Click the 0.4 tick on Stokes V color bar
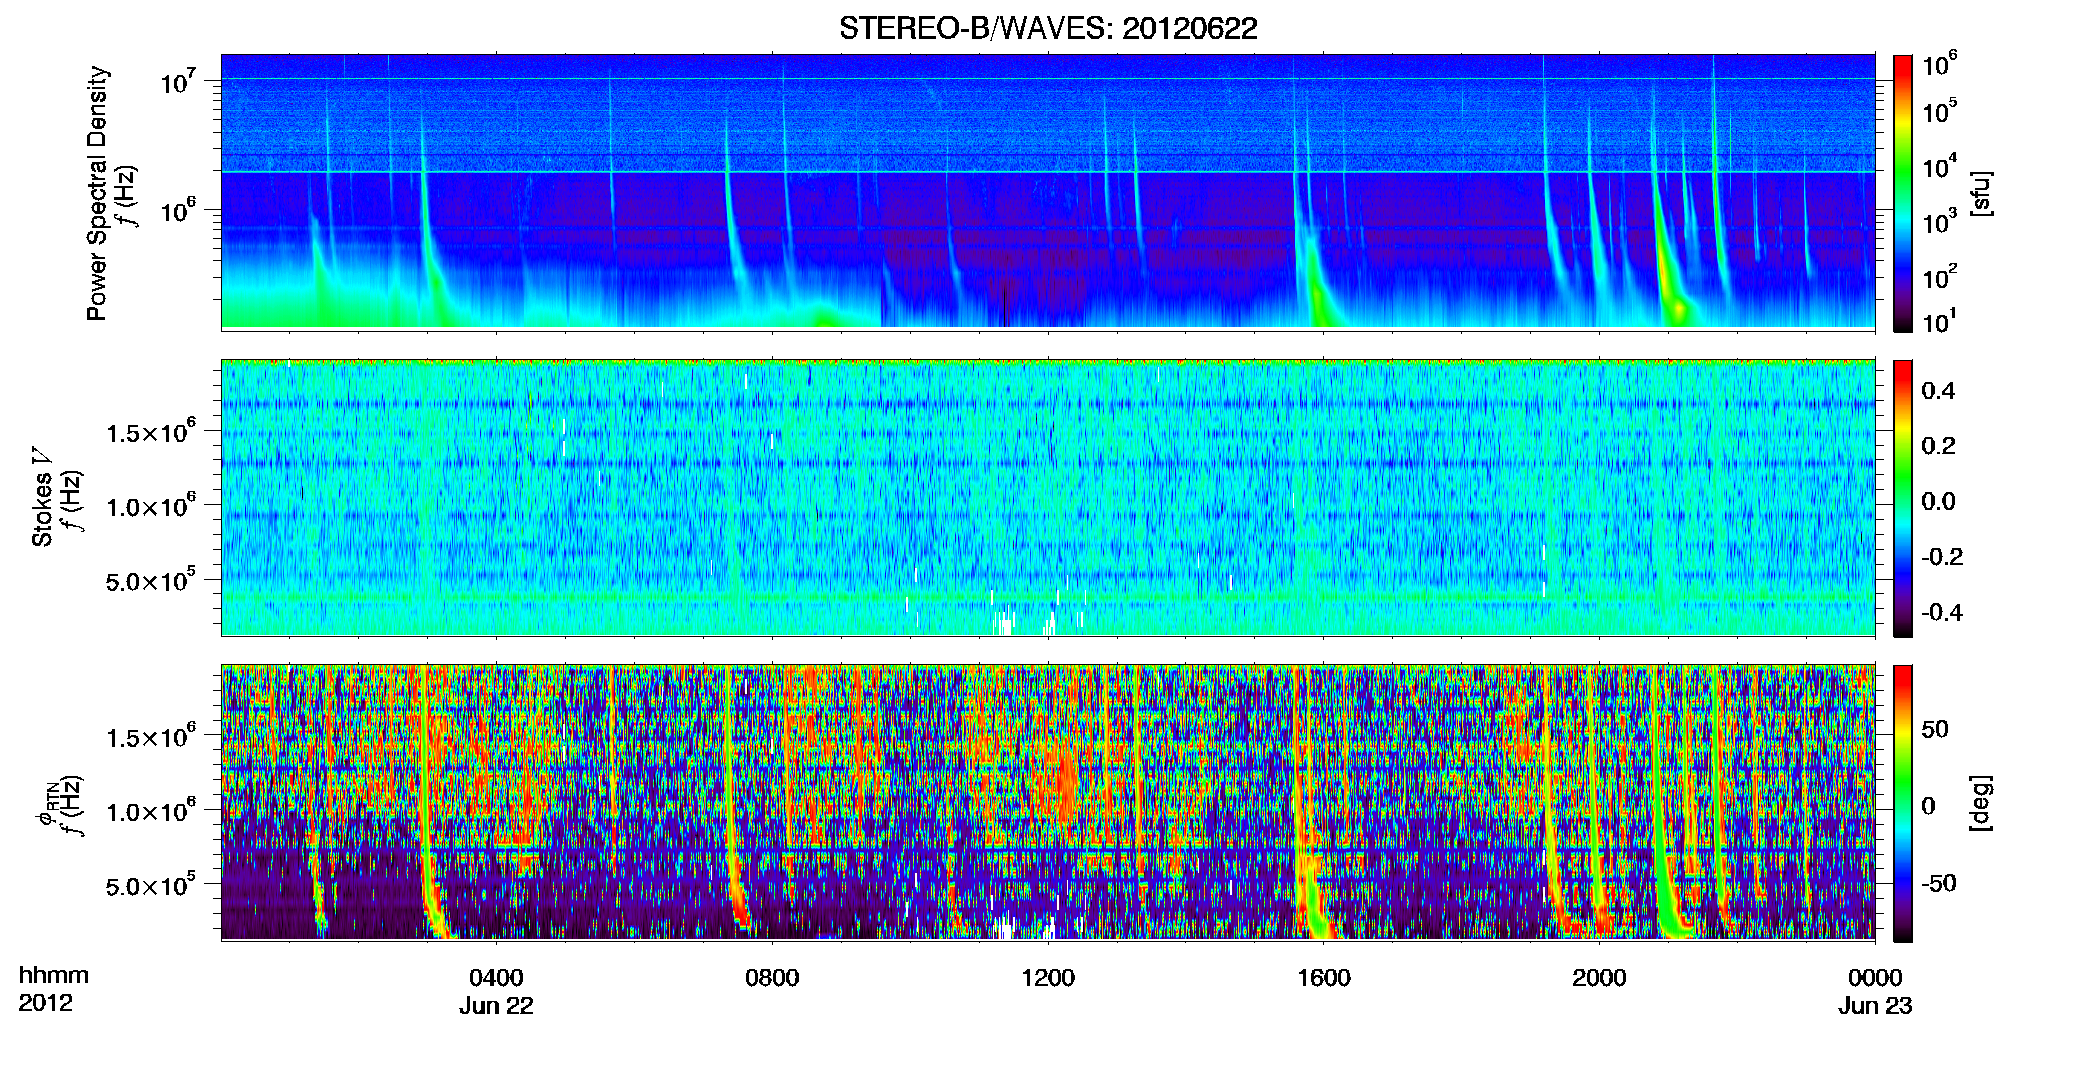Screen dimensions: 2096x1080 (x=1938, y=391)
